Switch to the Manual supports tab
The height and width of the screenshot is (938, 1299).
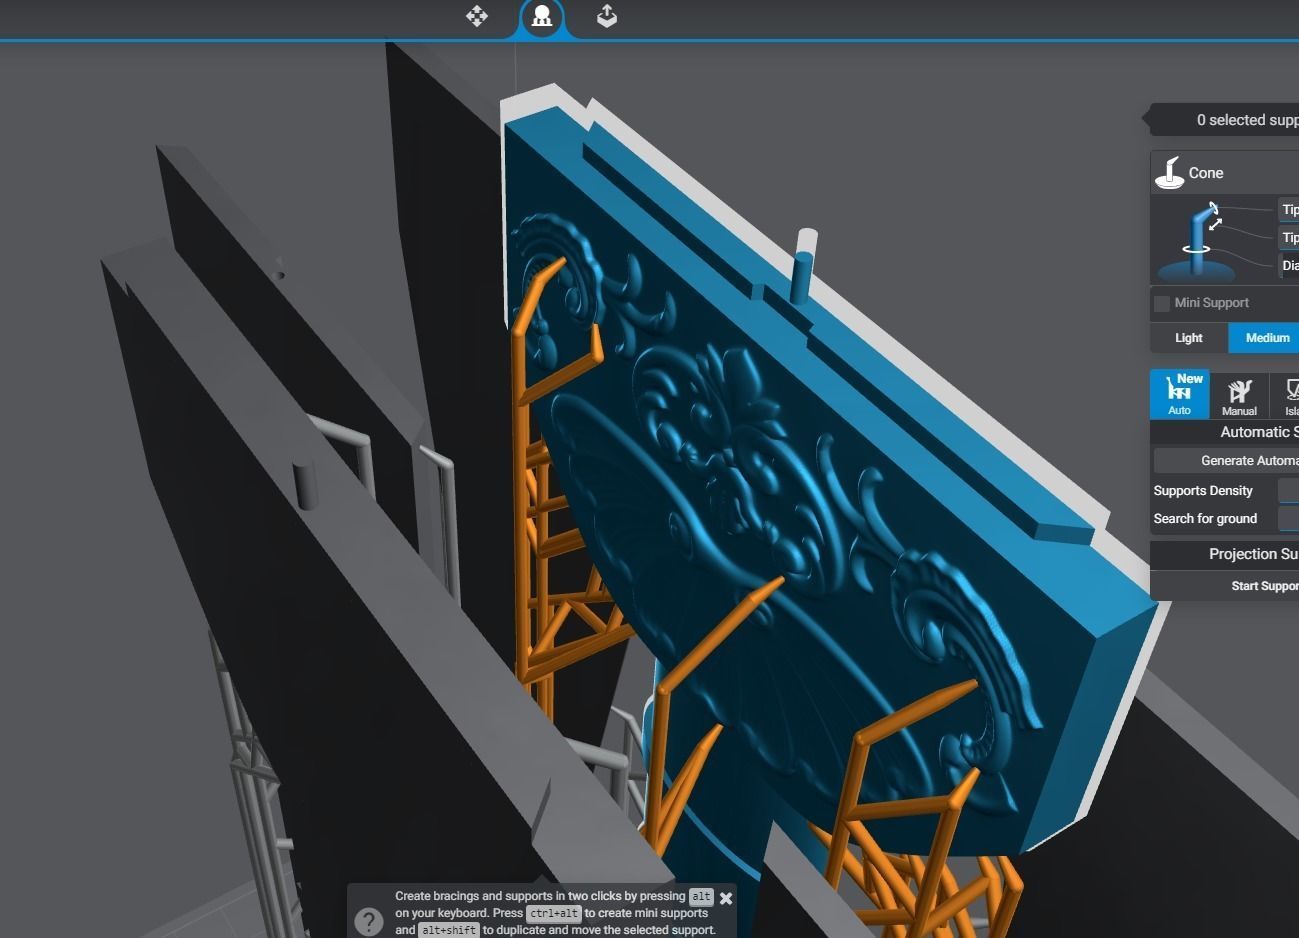pos(1239,394)
